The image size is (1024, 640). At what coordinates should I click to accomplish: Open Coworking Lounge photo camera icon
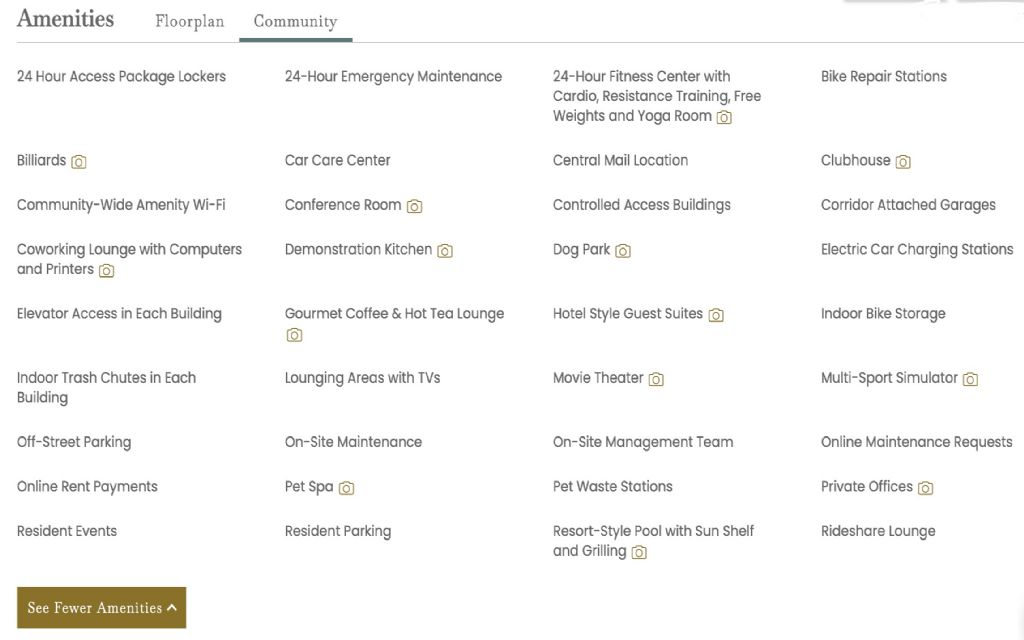pos(106,270)
